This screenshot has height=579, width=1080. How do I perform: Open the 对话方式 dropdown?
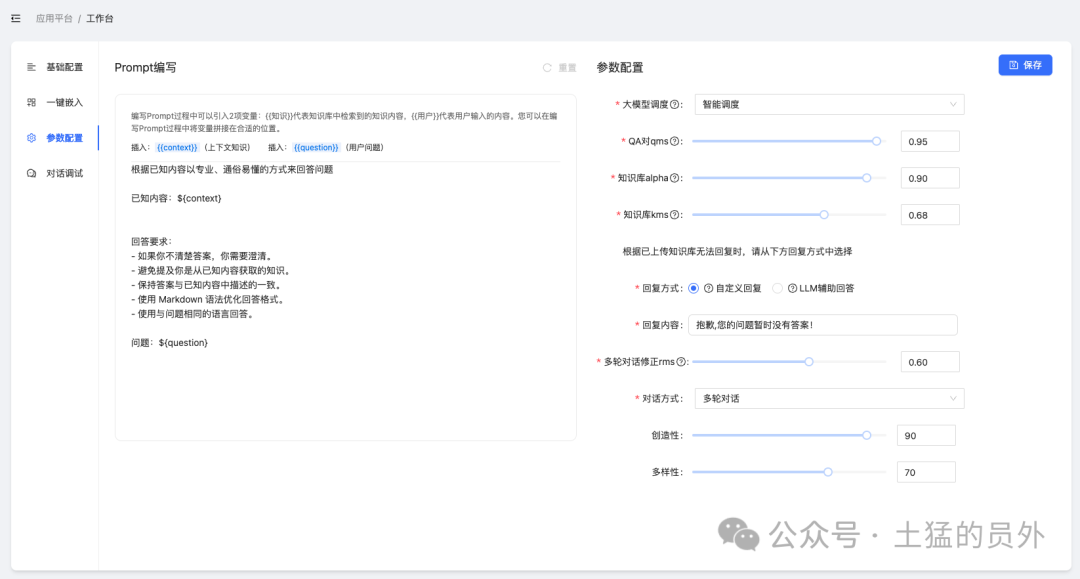pyautogui.click(x=829, y=399)
